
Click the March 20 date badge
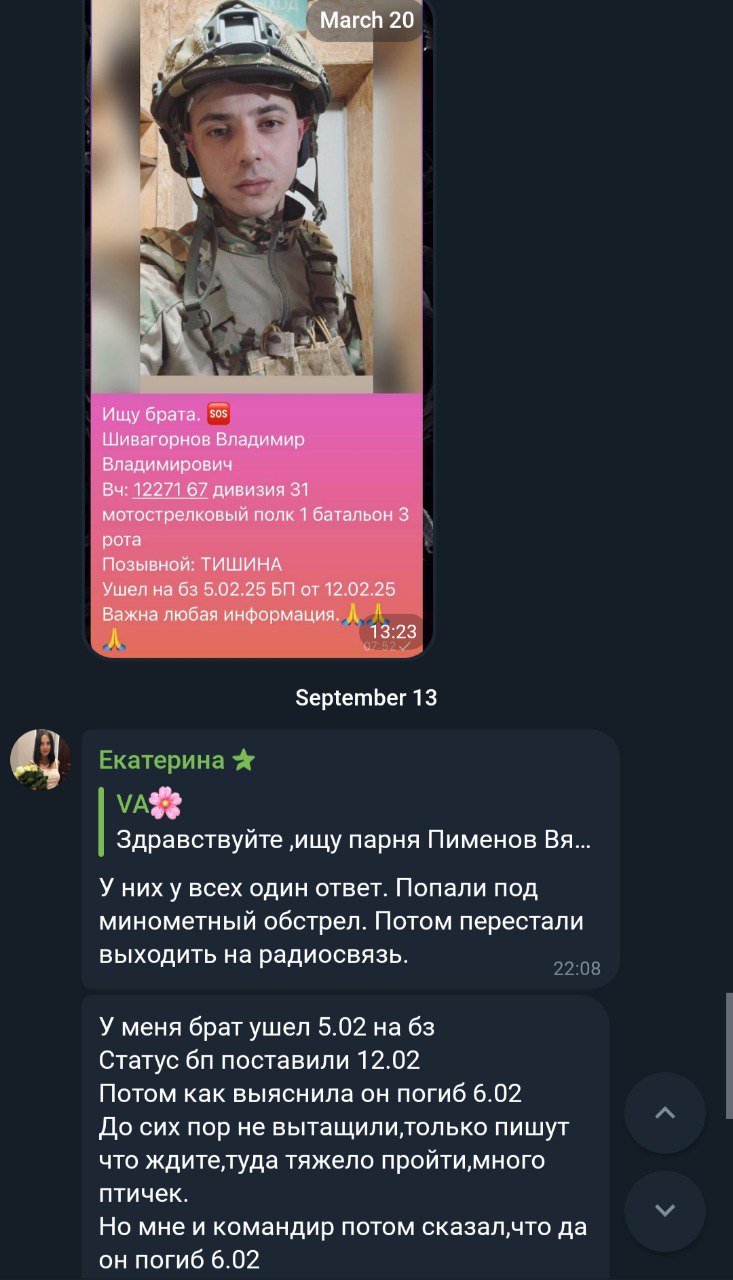[367, 20]
